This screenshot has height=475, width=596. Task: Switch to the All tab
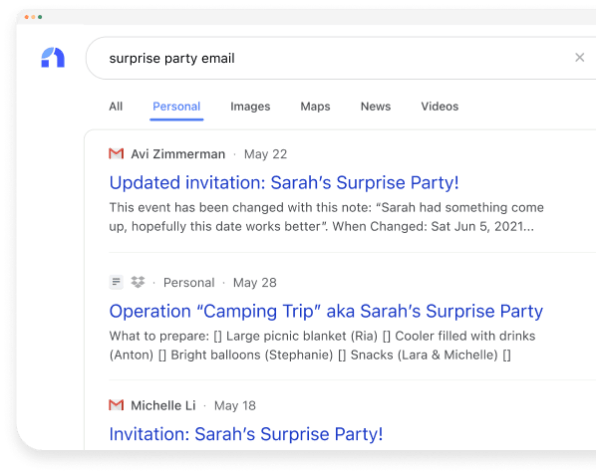[116, 106]
